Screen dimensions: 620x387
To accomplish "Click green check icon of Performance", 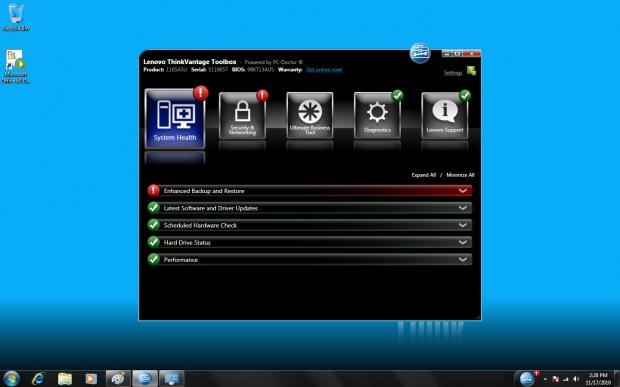I will coord(153,259).
